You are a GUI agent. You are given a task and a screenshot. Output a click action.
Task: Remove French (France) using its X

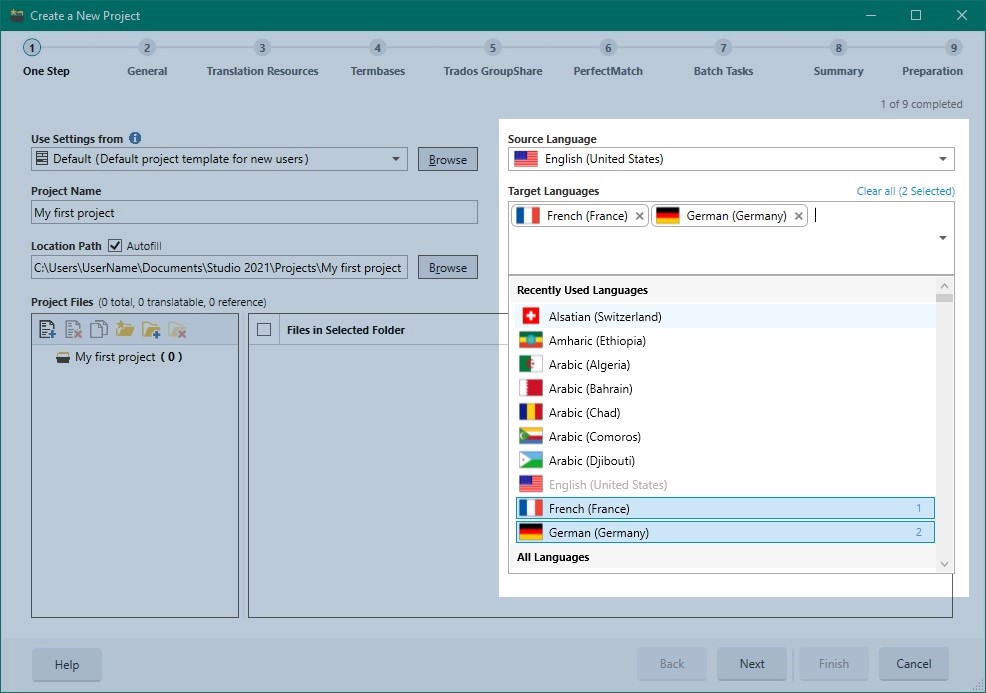(640, 216)
